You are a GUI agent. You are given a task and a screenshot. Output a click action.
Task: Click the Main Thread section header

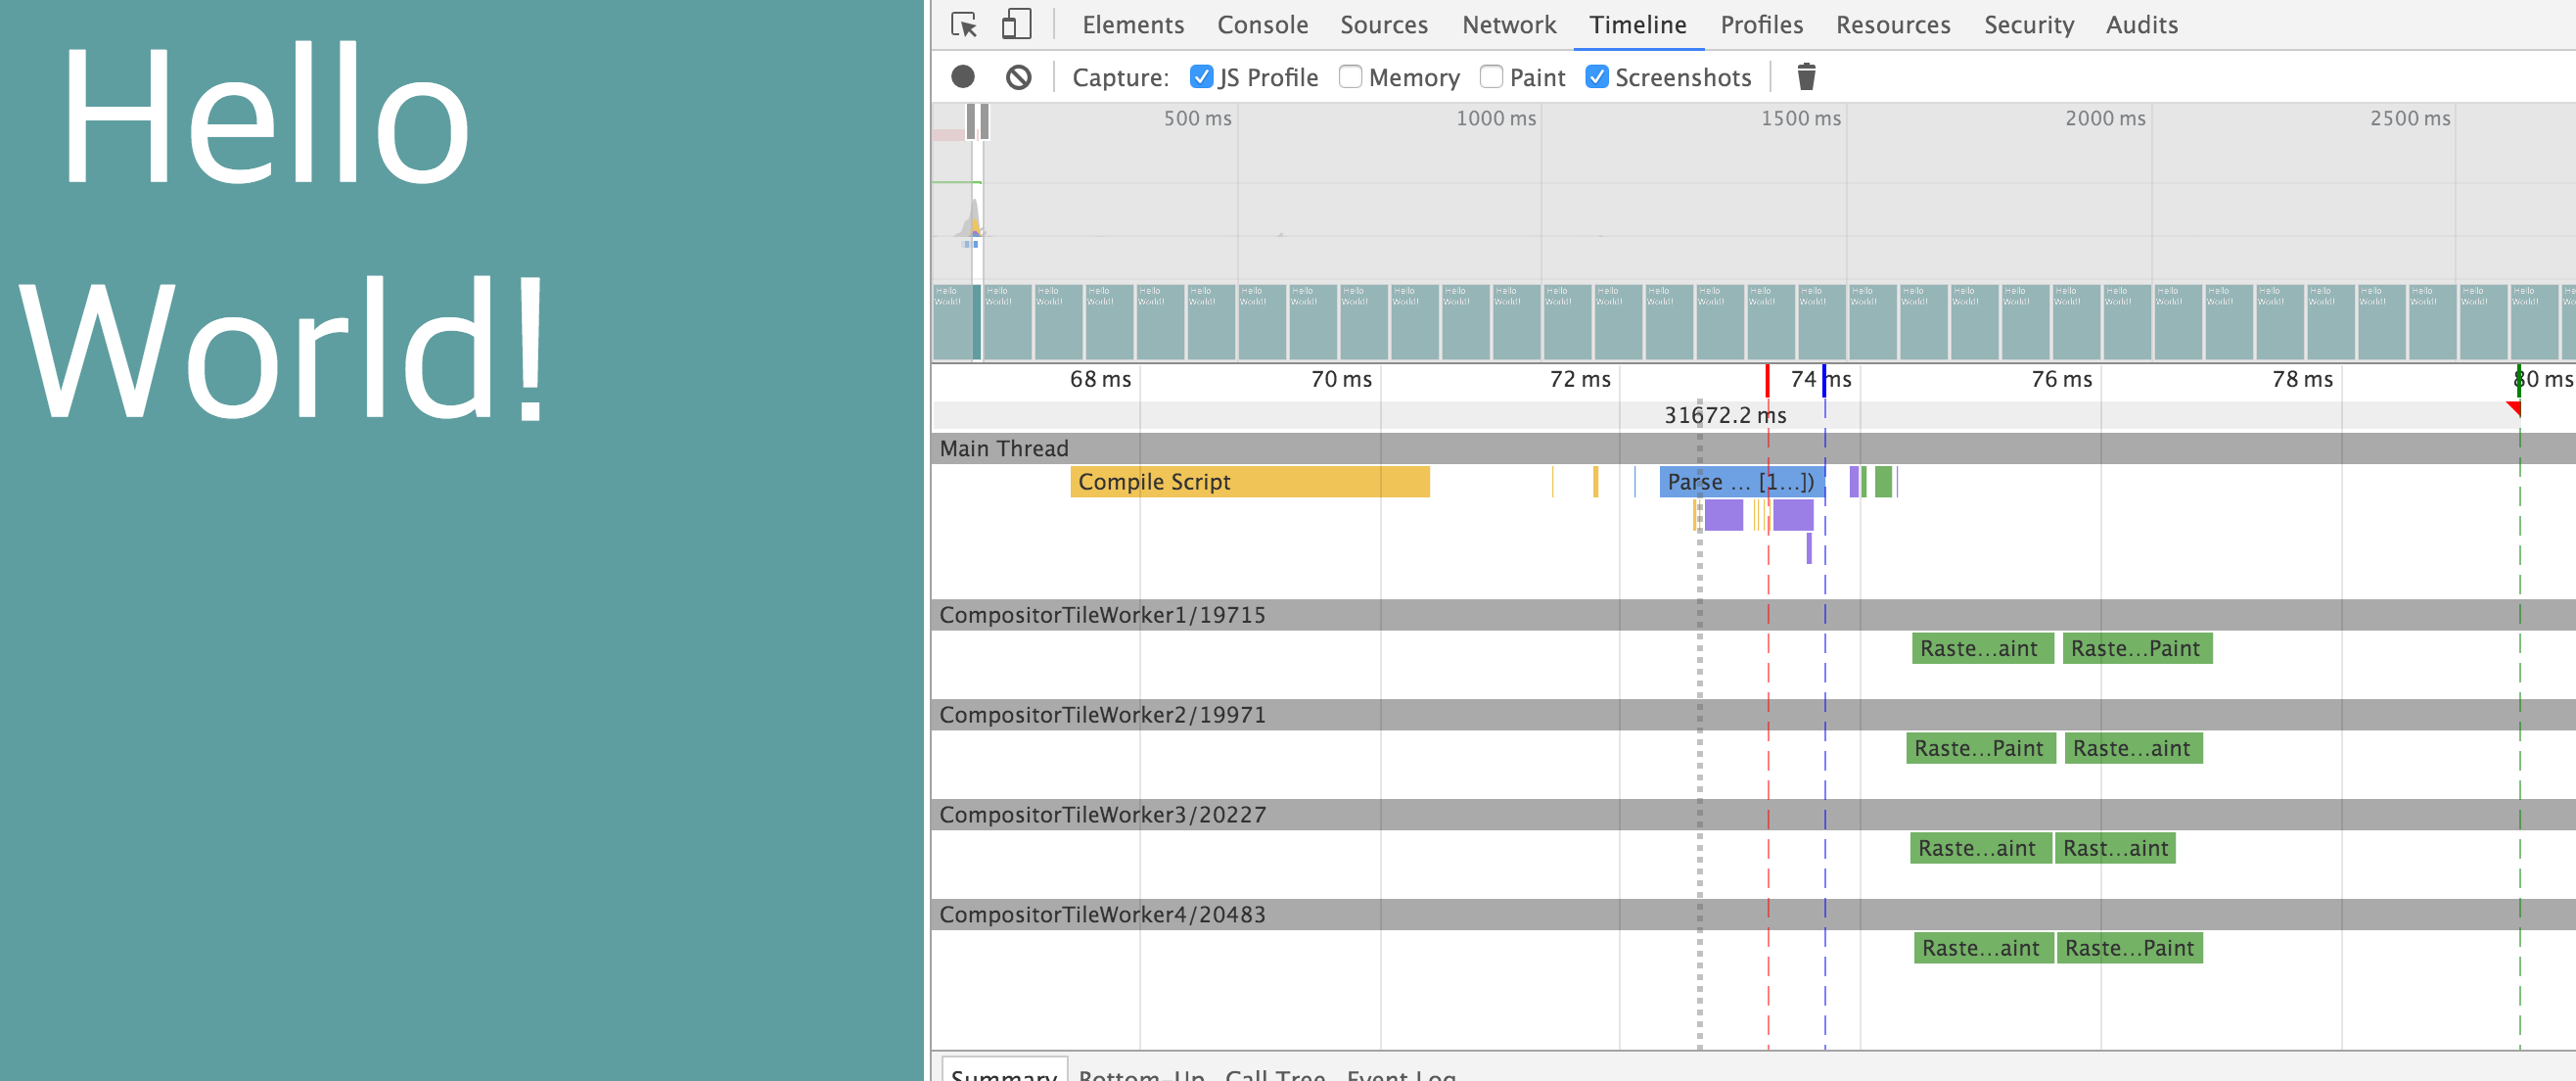(1753, 448)
